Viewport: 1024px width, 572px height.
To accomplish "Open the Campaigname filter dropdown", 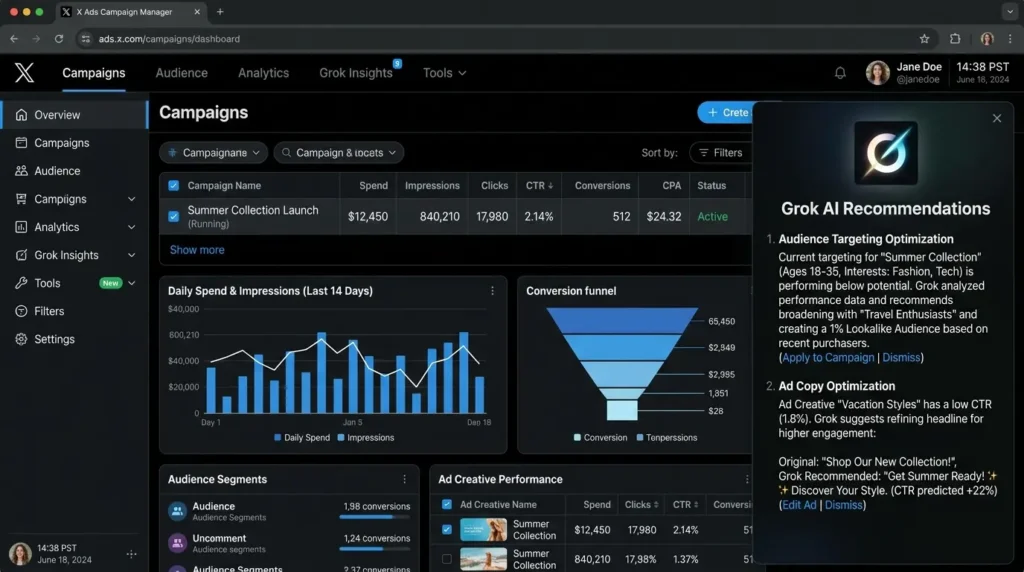I will [x=214, y=153].
